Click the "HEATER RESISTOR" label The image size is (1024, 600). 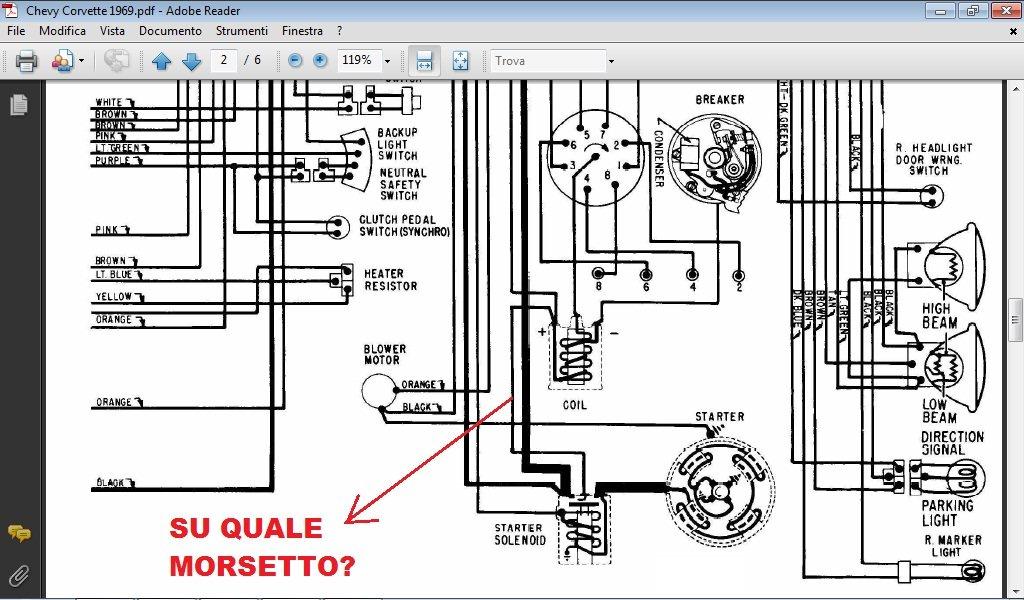click(x=391, y=280)
